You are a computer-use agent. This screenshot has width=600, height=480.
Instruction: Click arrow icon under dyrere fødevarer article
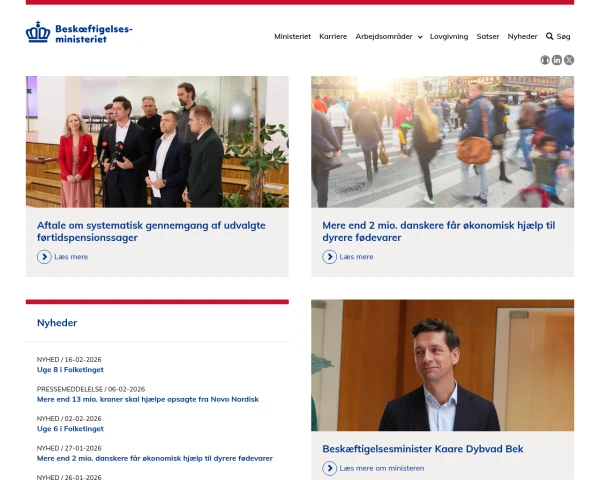click(x=329, y=257)
